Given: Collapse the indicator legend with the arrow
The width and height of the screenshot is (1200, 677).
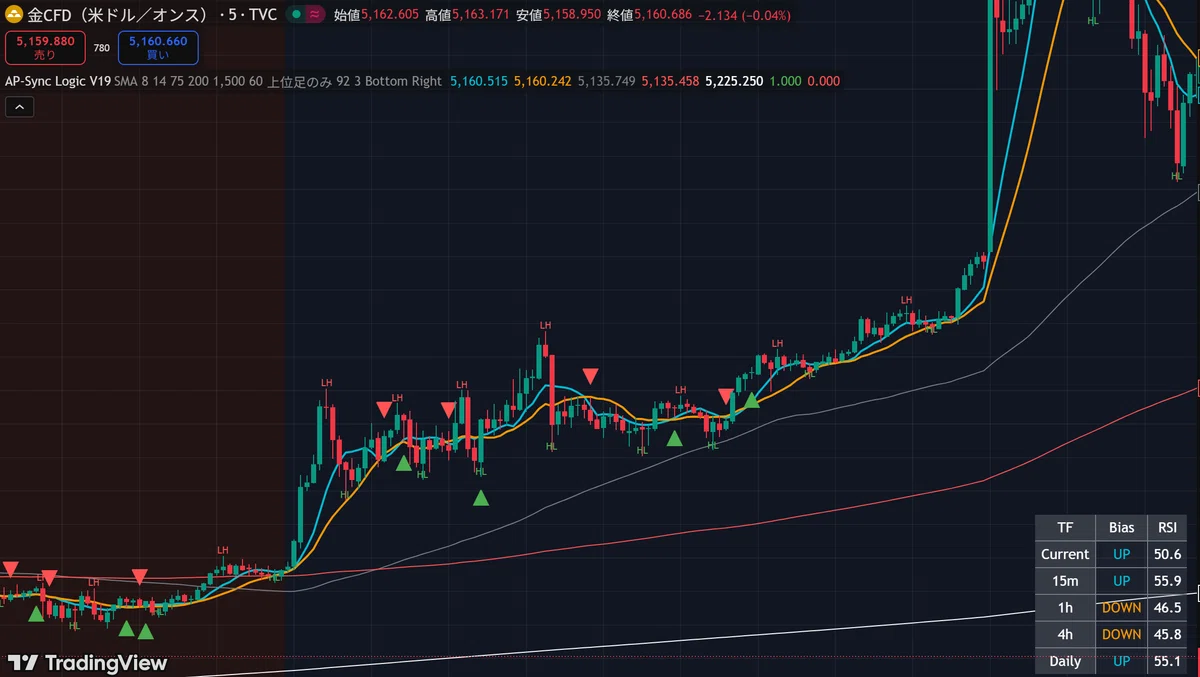Looking at the screenshot, I should point(20,108).
